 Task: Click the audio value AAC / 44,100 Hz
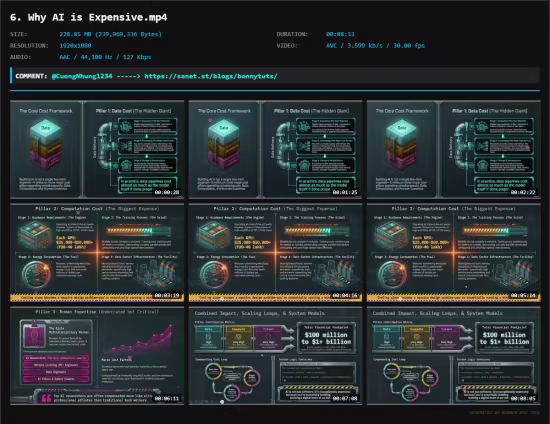click(x=105, y=57)
